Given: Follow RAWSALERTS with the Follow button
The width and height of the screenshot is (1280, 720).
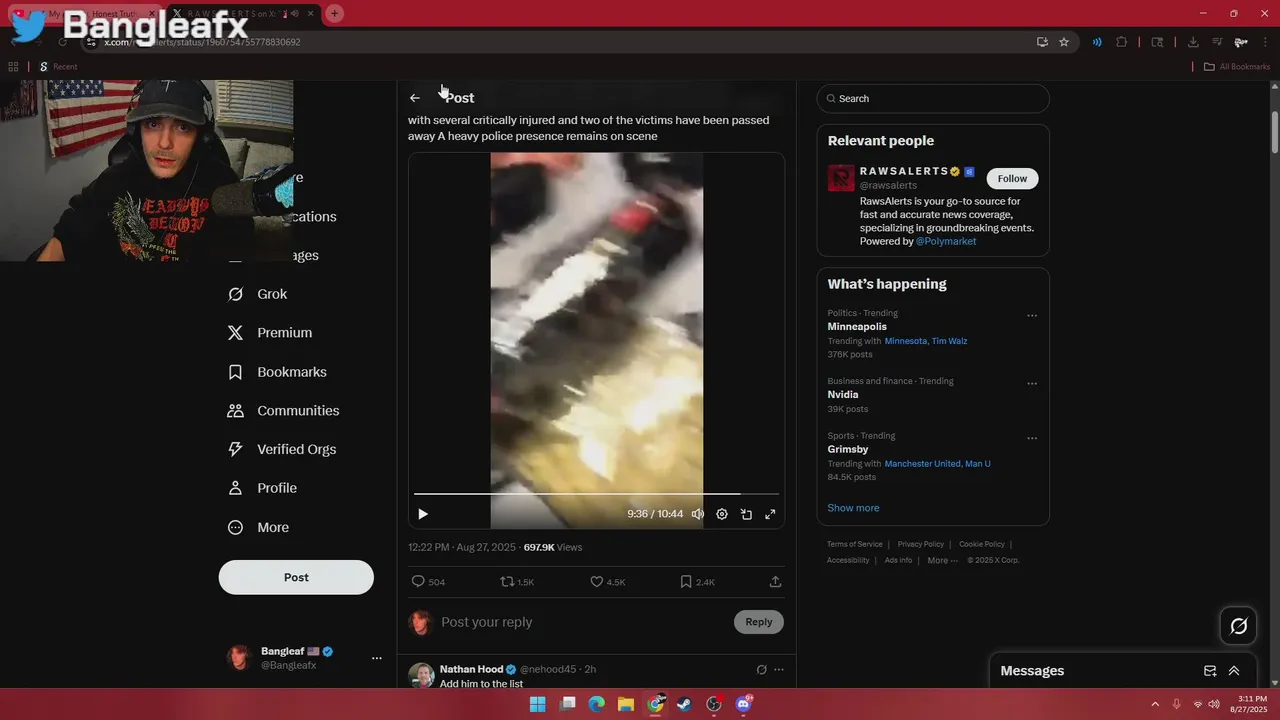Looking at the screenshot, I should [1012, 178].
